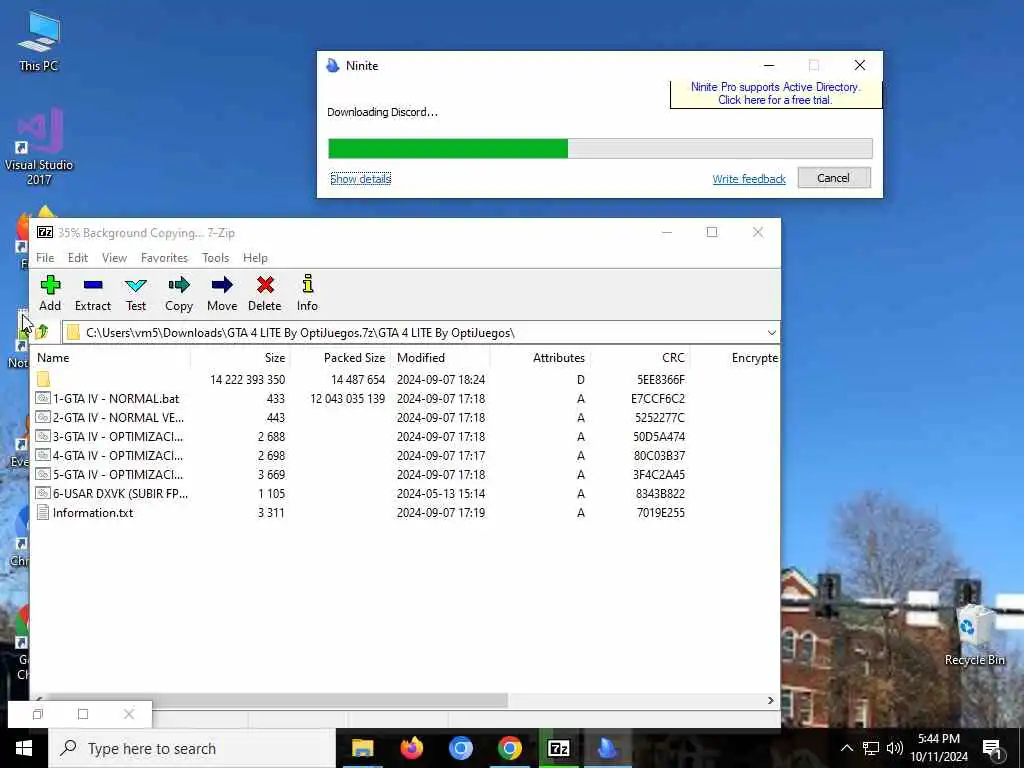The width and height of the screenshot is (1024, 768).
Task: Switch to 7-Zip taskbar icon
Action: click(558, 748)
